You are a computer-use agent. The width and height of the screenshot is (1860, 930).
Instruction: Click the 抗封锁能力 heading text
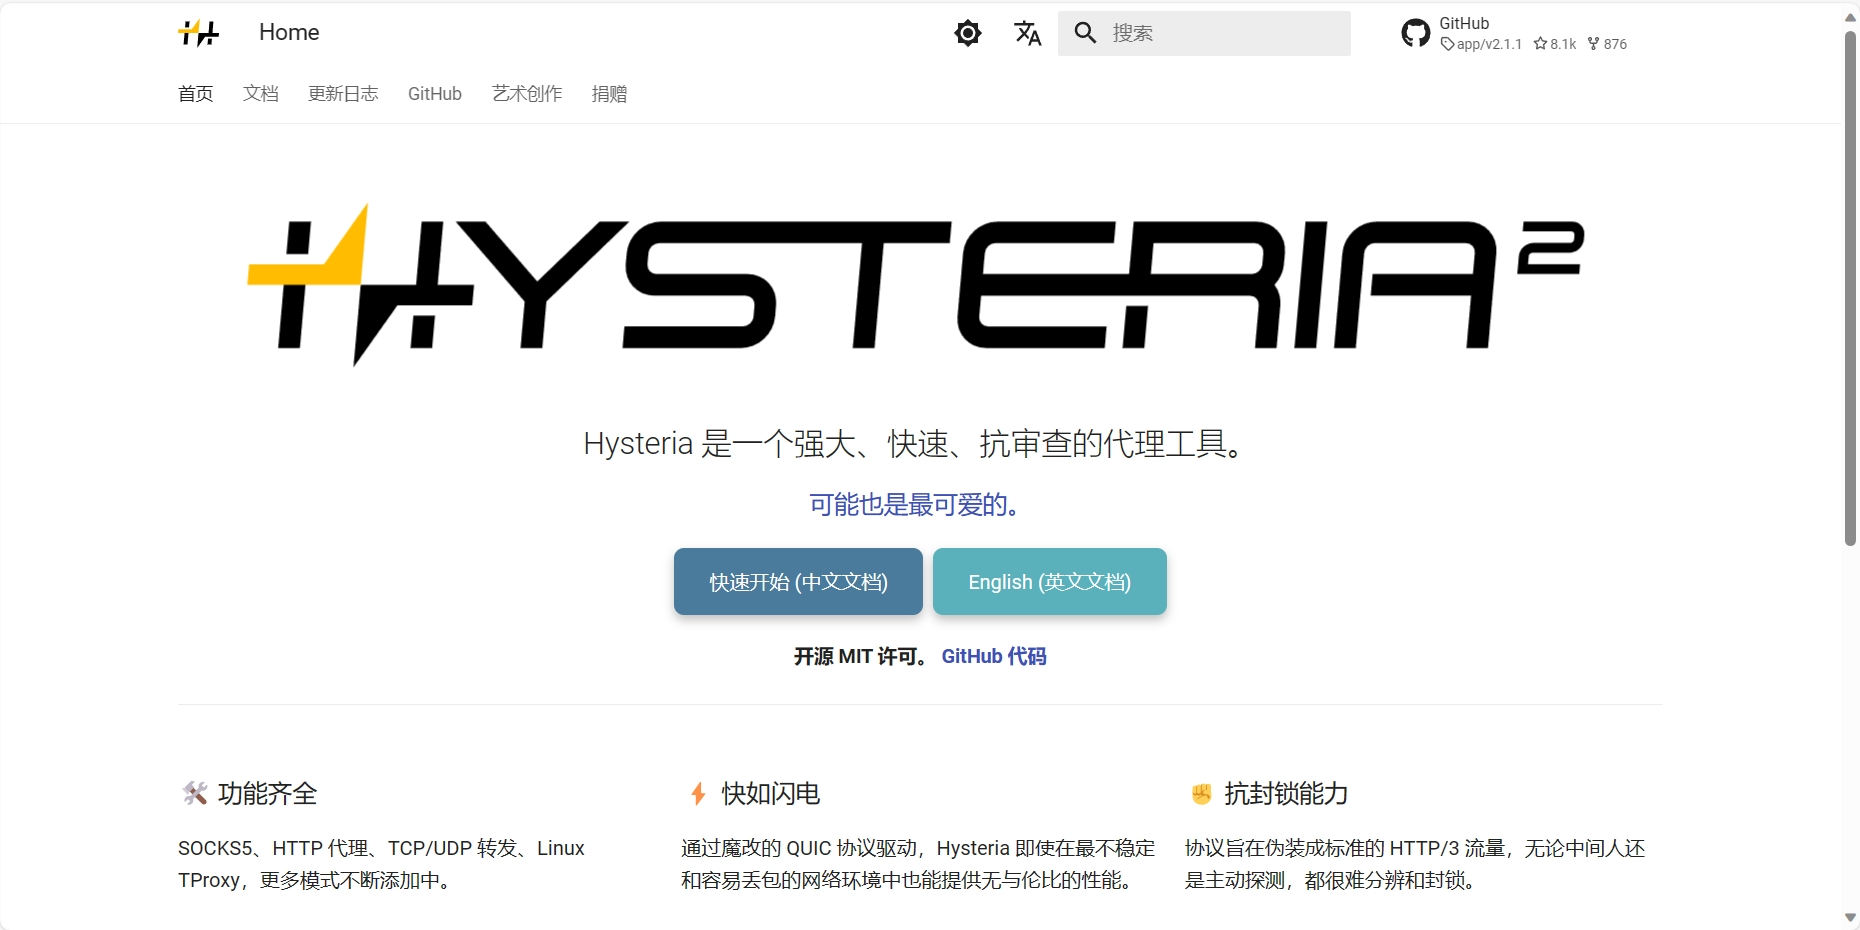(x=1286, y=794)
